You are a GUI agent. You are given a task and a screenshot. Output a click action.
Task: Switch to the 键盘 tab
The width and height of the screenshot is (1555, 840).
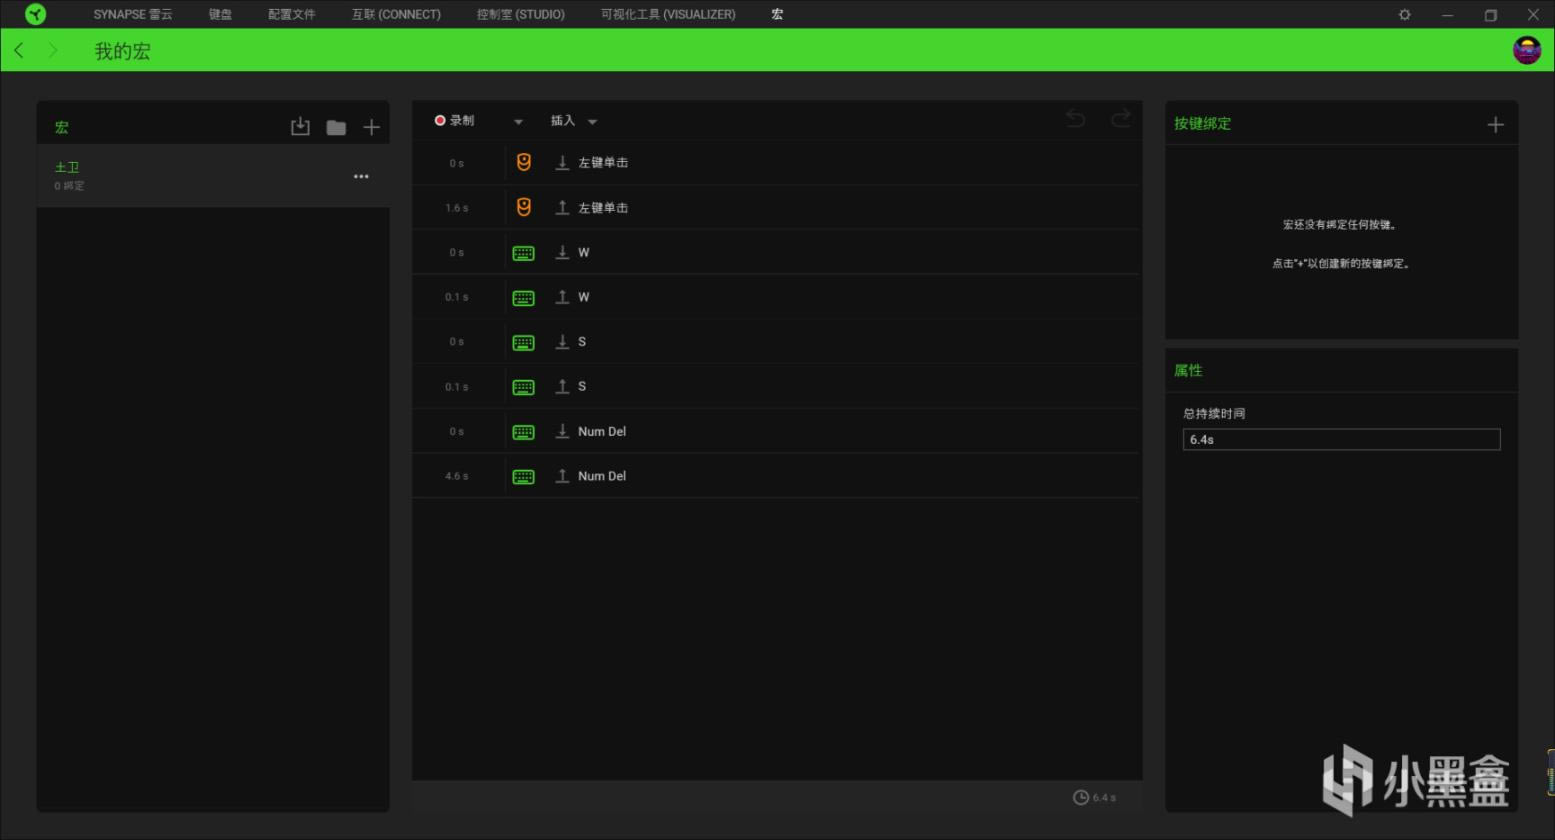pyautogui.click(x=220, y=14)
